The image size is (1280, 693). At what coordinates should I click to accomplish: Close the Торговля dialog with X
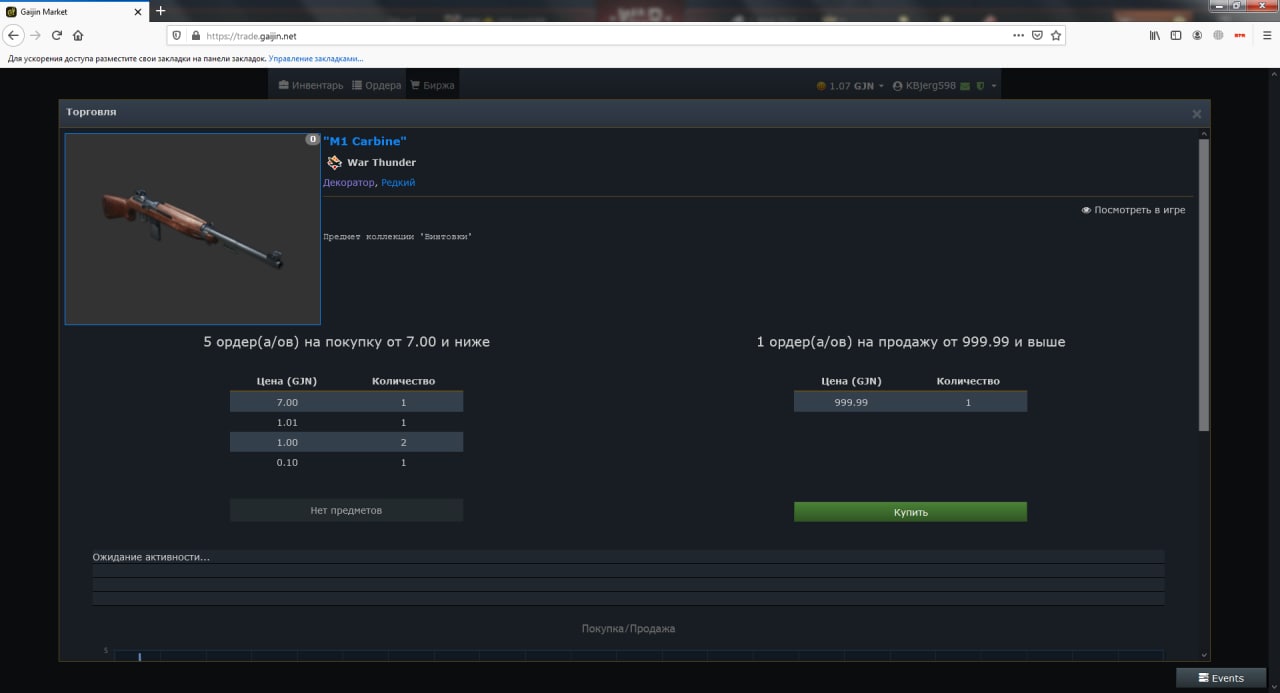1196,114
